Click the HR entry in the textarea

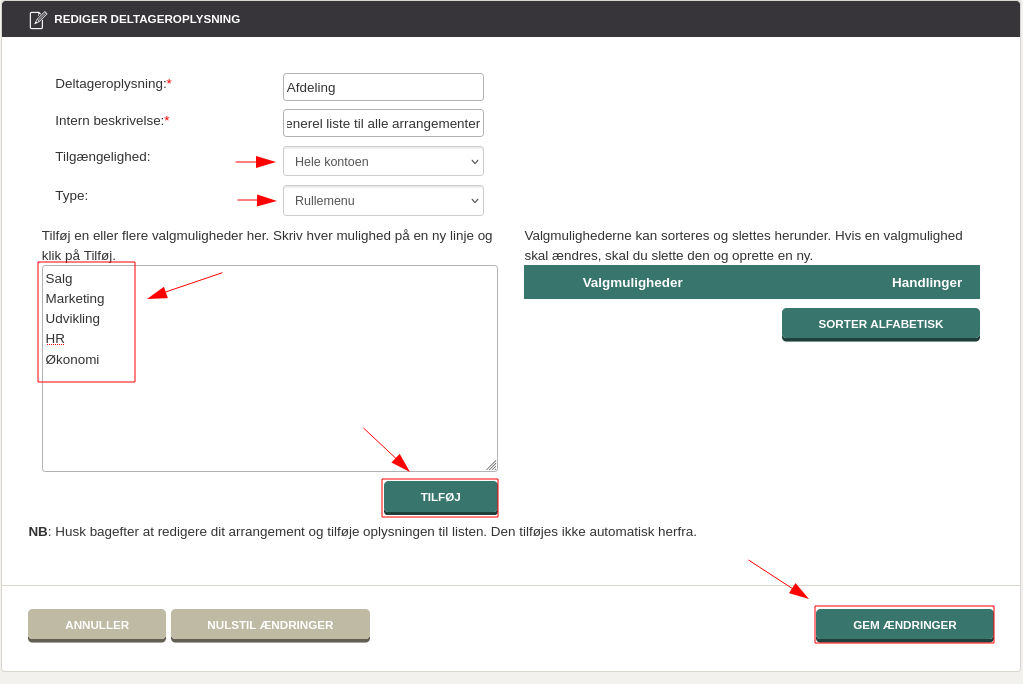click(55, 339)
